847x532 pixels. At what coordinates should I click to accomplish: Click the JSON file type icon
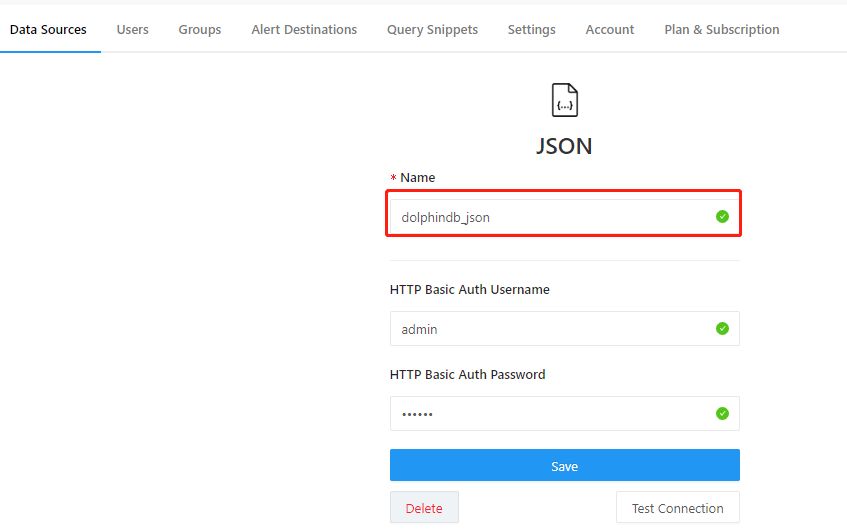[x=565, y=100]
